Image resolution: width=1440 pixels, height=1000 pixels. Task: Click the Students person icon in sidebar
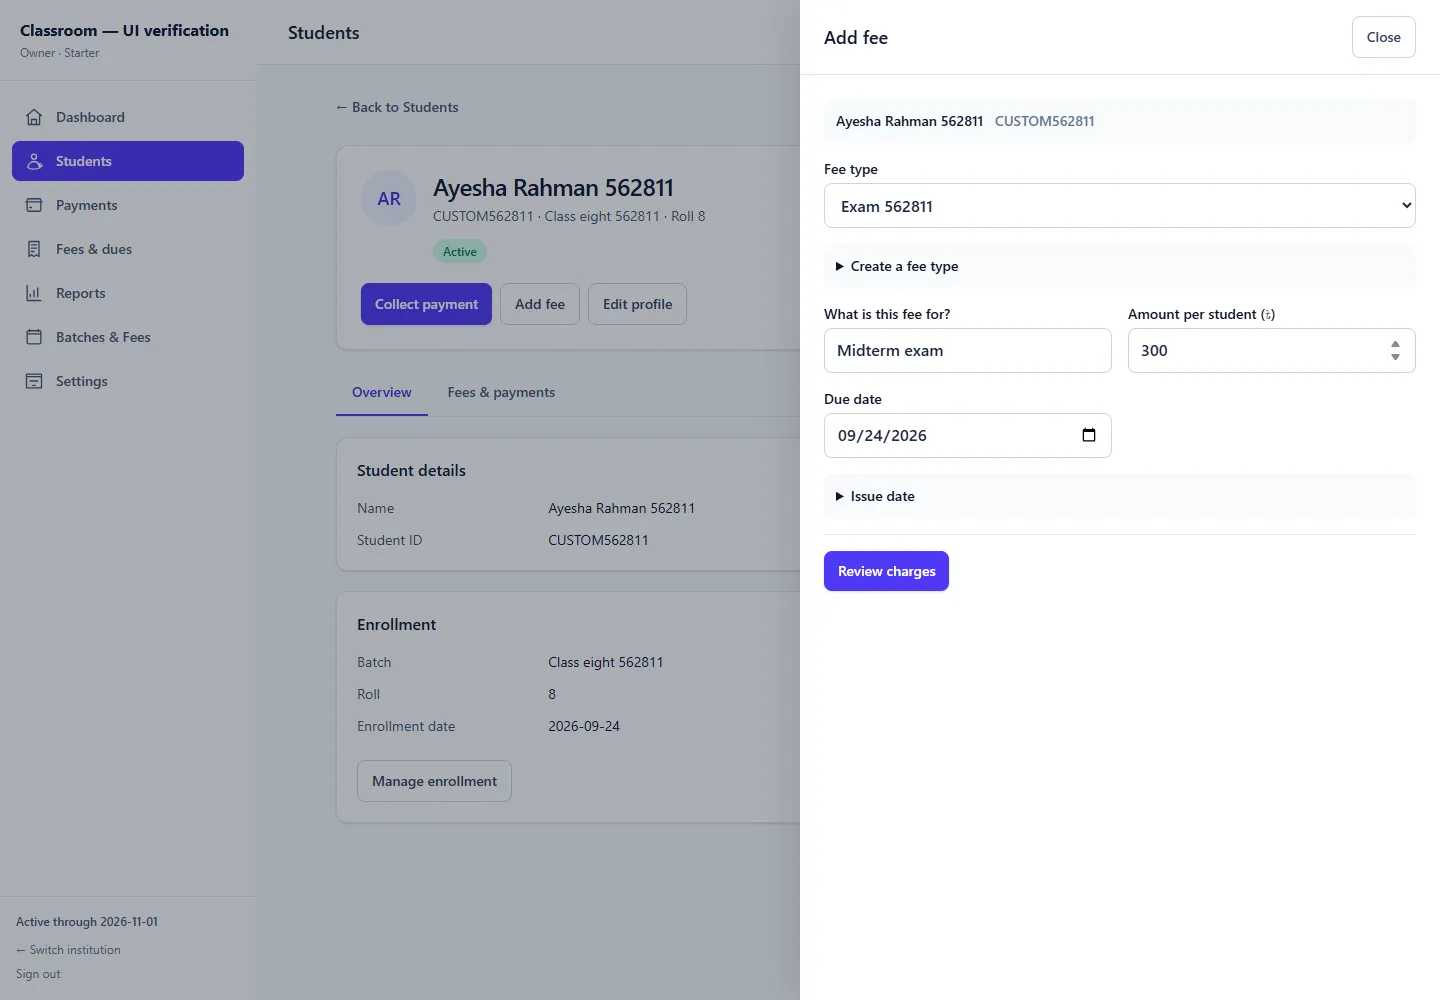click(x=34, y=161)
